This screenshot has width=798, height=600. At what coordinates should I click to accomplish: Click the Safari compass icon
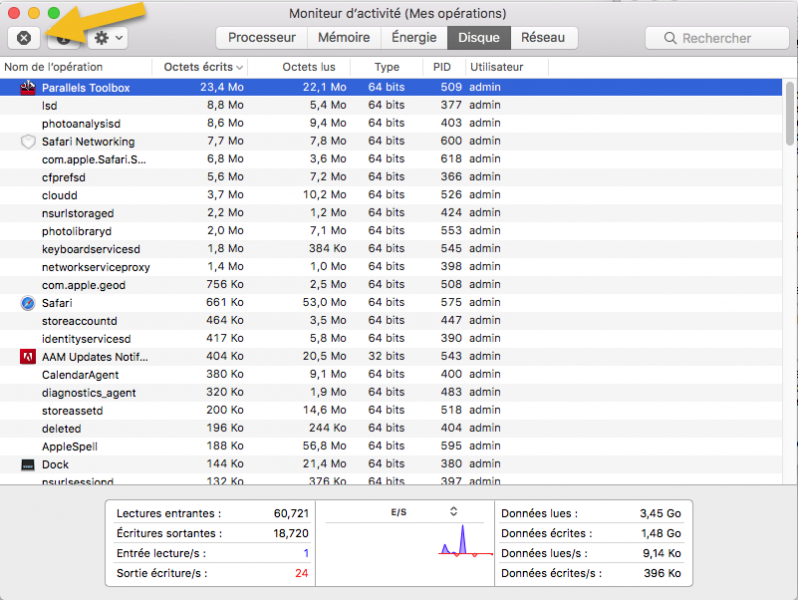coord(27,303)
